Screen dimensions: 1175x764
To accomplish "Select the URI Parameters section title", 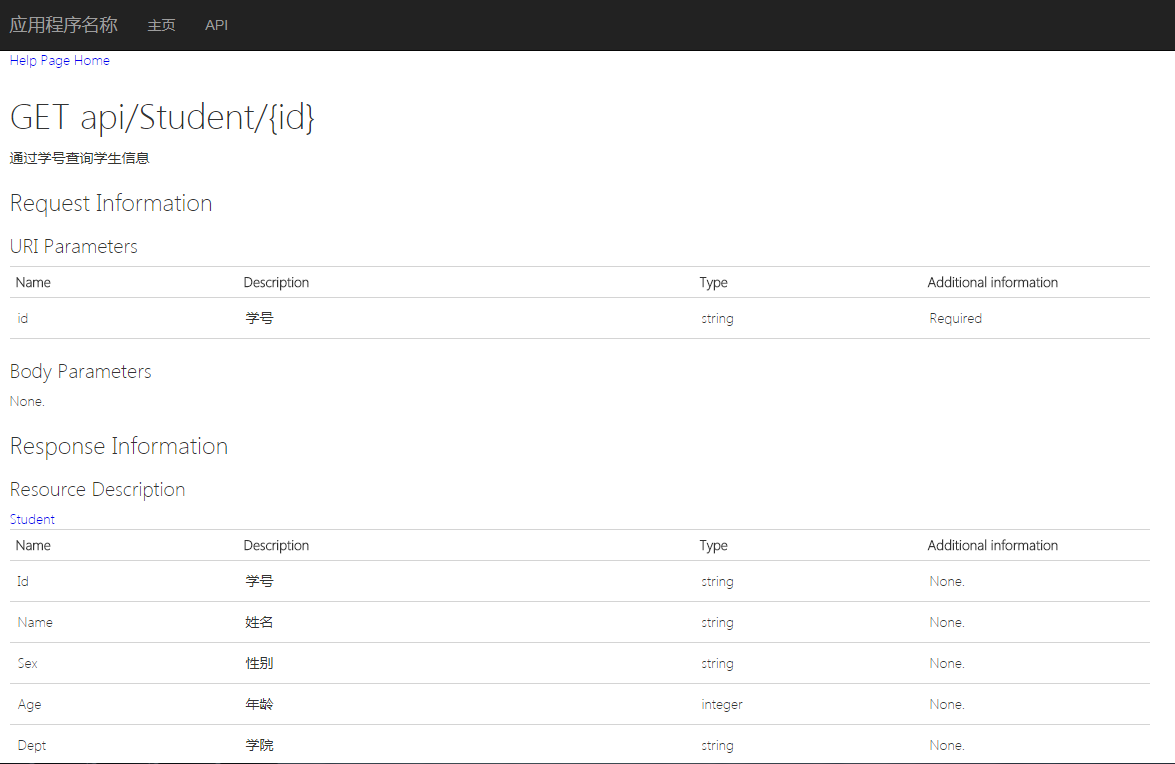I will (74, 246).
